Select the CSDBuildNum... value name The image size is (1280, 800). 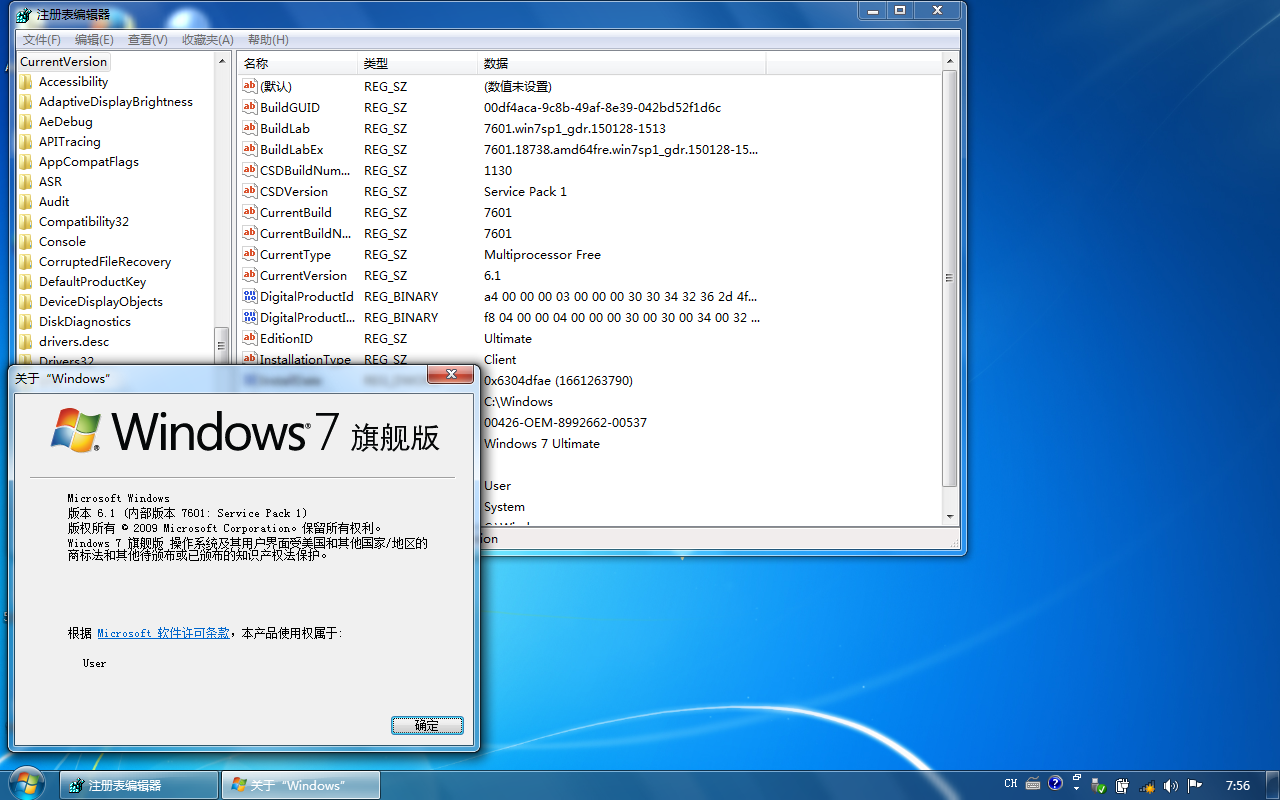pos(305,170)
